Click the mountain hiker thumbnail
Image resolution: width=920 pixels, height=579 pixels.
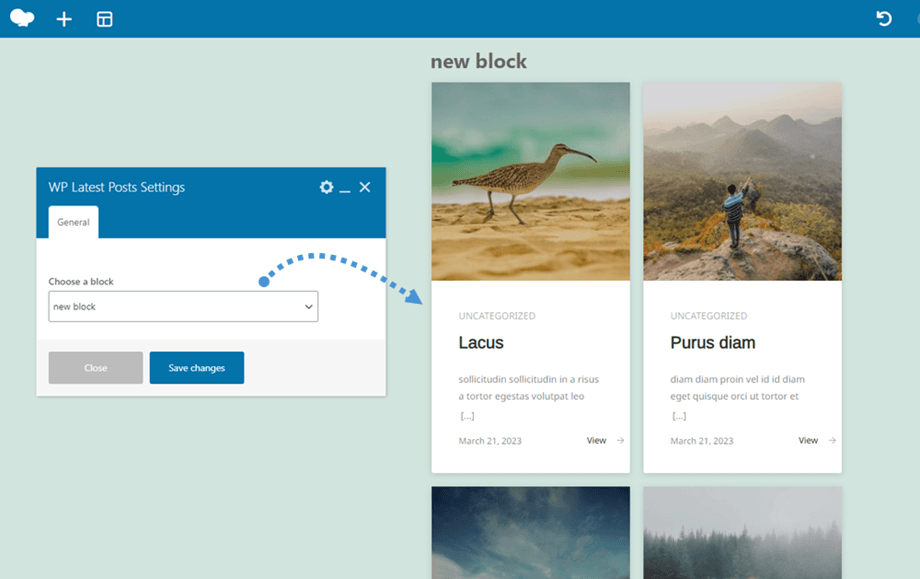click(x=742, y=181)
